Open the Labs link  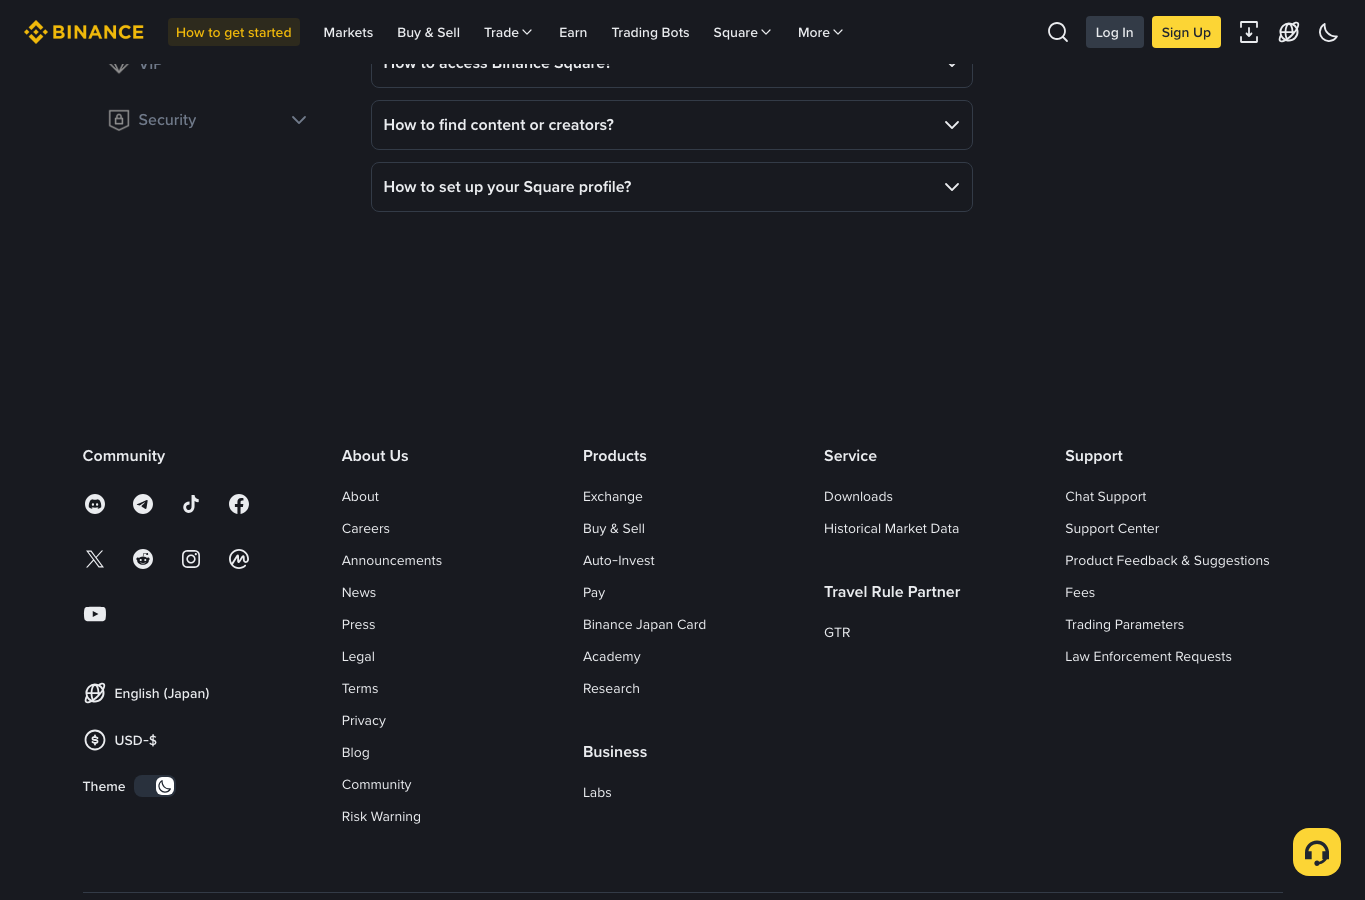click(597, 792)
